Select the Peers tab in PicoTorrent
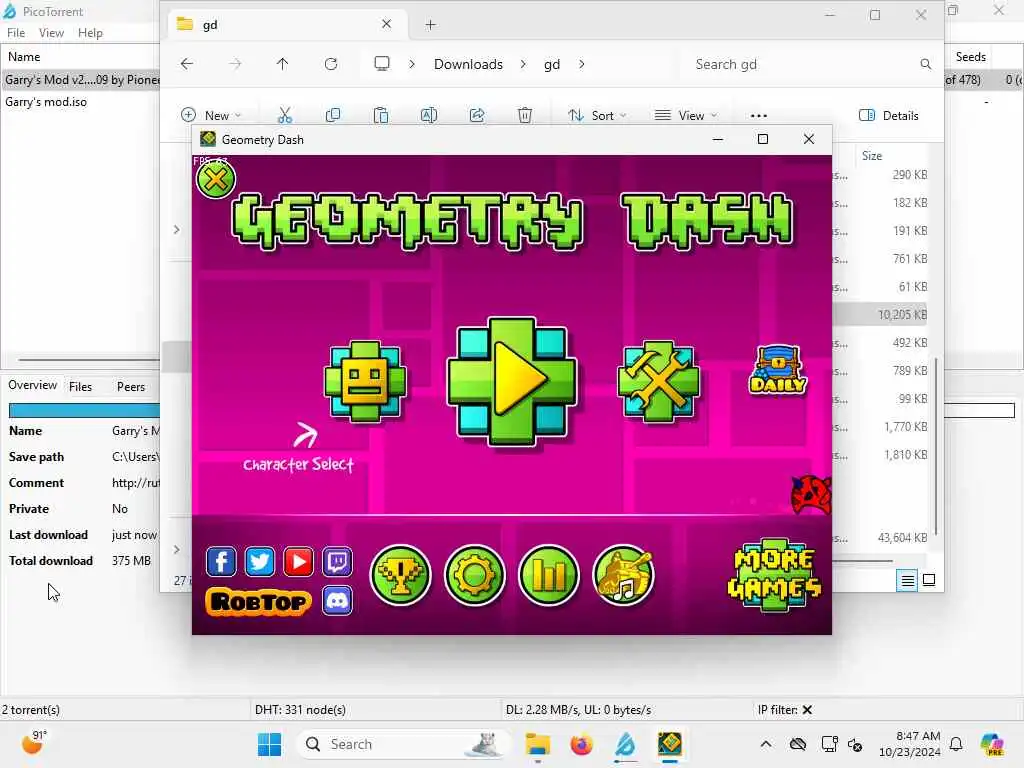The image size is (1024, 768). 131,387
